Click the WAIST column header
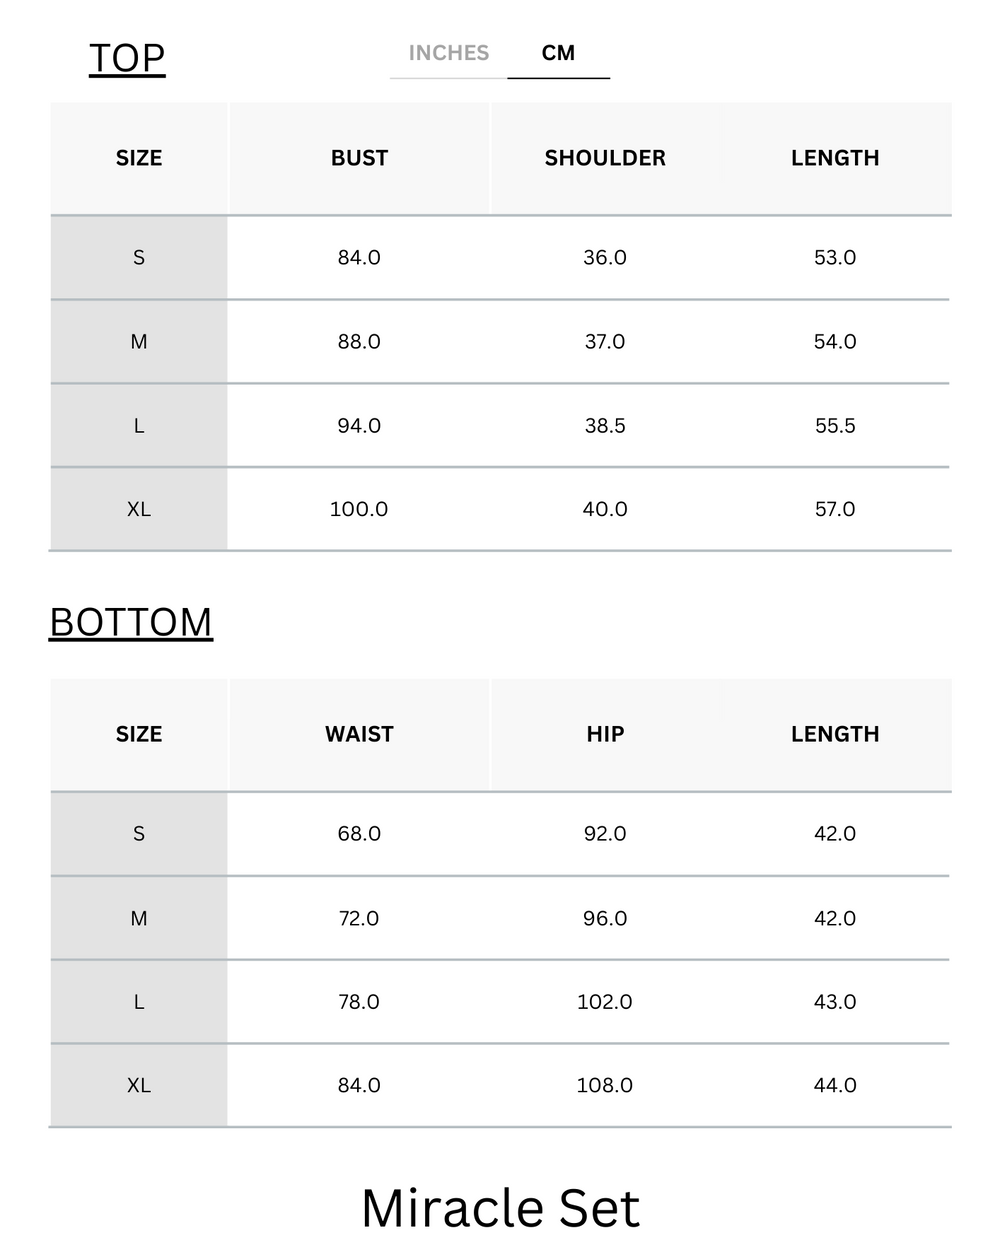 (359, 734)
